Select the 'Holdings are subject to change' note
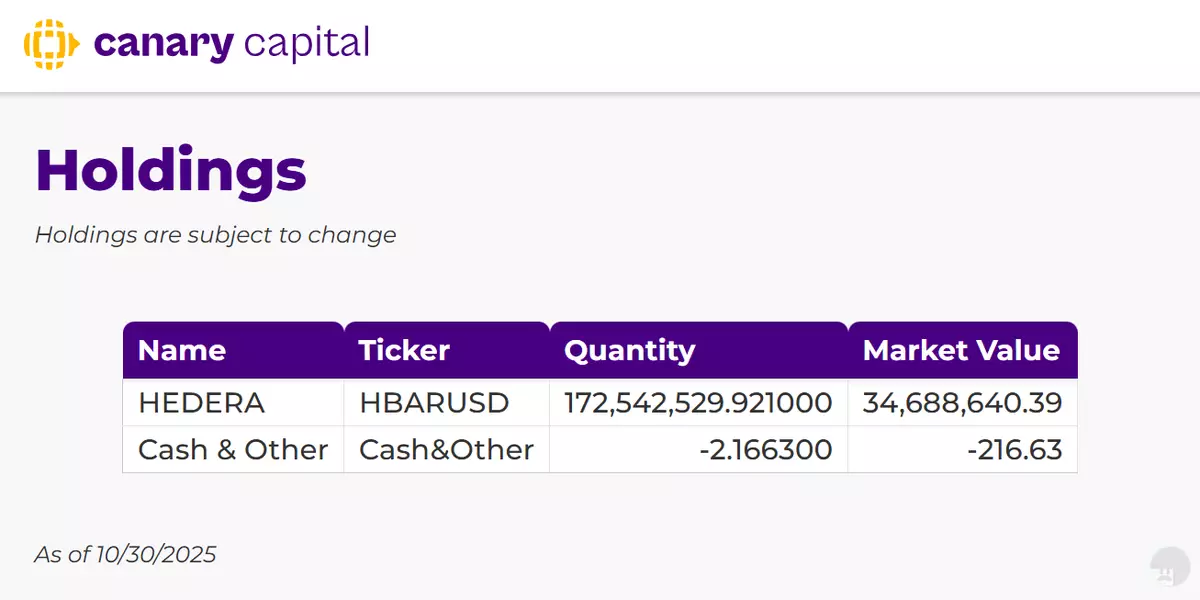1200x600 pixels. click(x=215, y=235)
